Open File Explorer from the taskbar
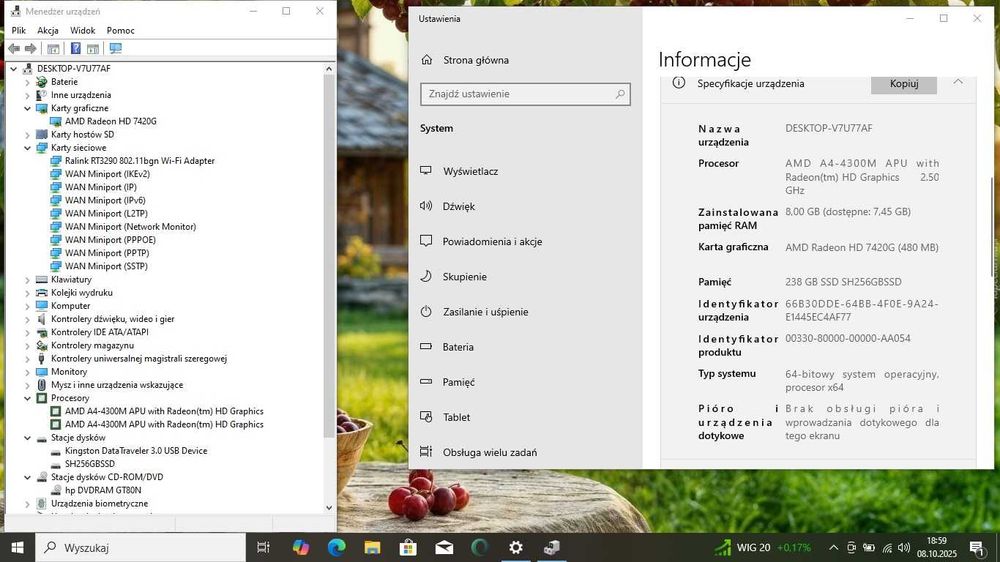1000x562 pixels. [372, 547]
